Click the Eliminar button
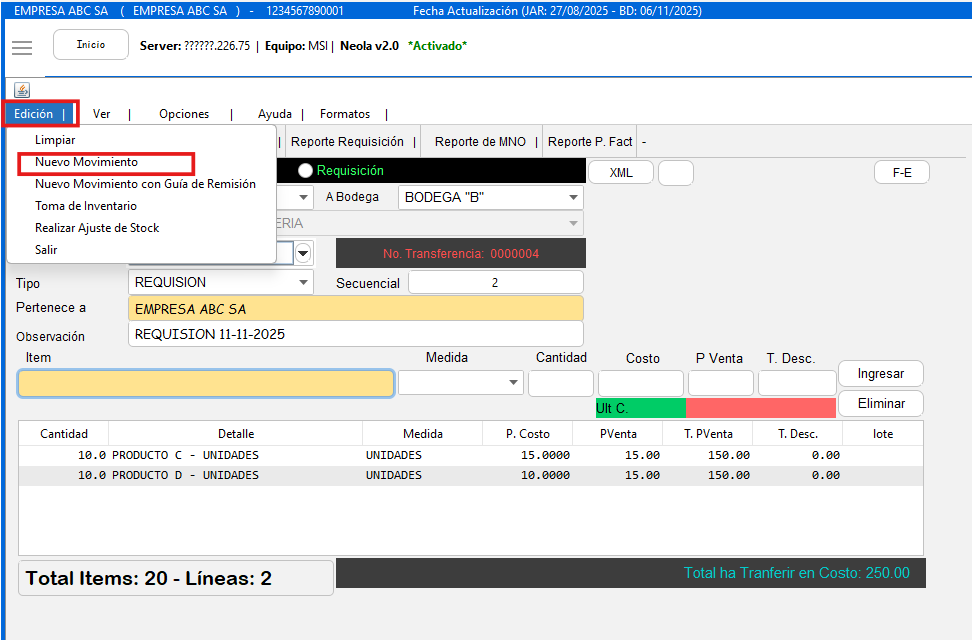This screenshot has height=640, width=972. 880,404
